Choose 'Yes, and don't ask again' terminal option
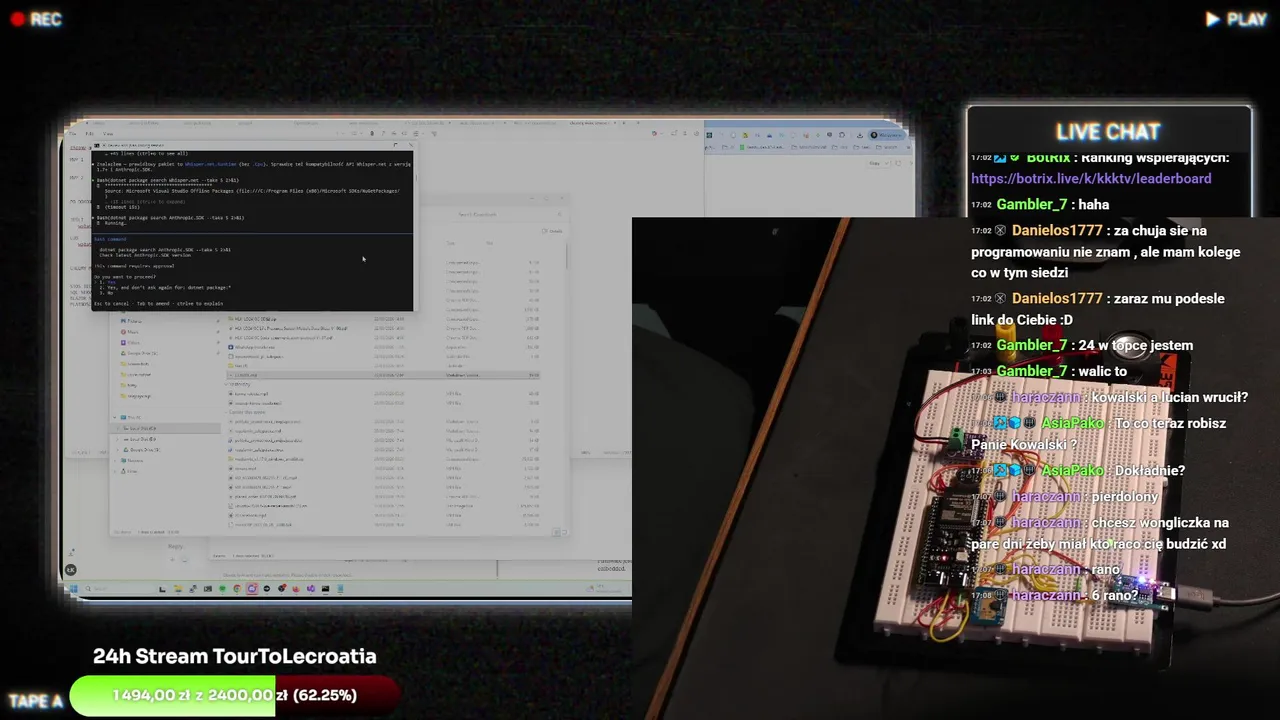The height and width of the screenshot is (720, 1280). [x=164, y=287]
